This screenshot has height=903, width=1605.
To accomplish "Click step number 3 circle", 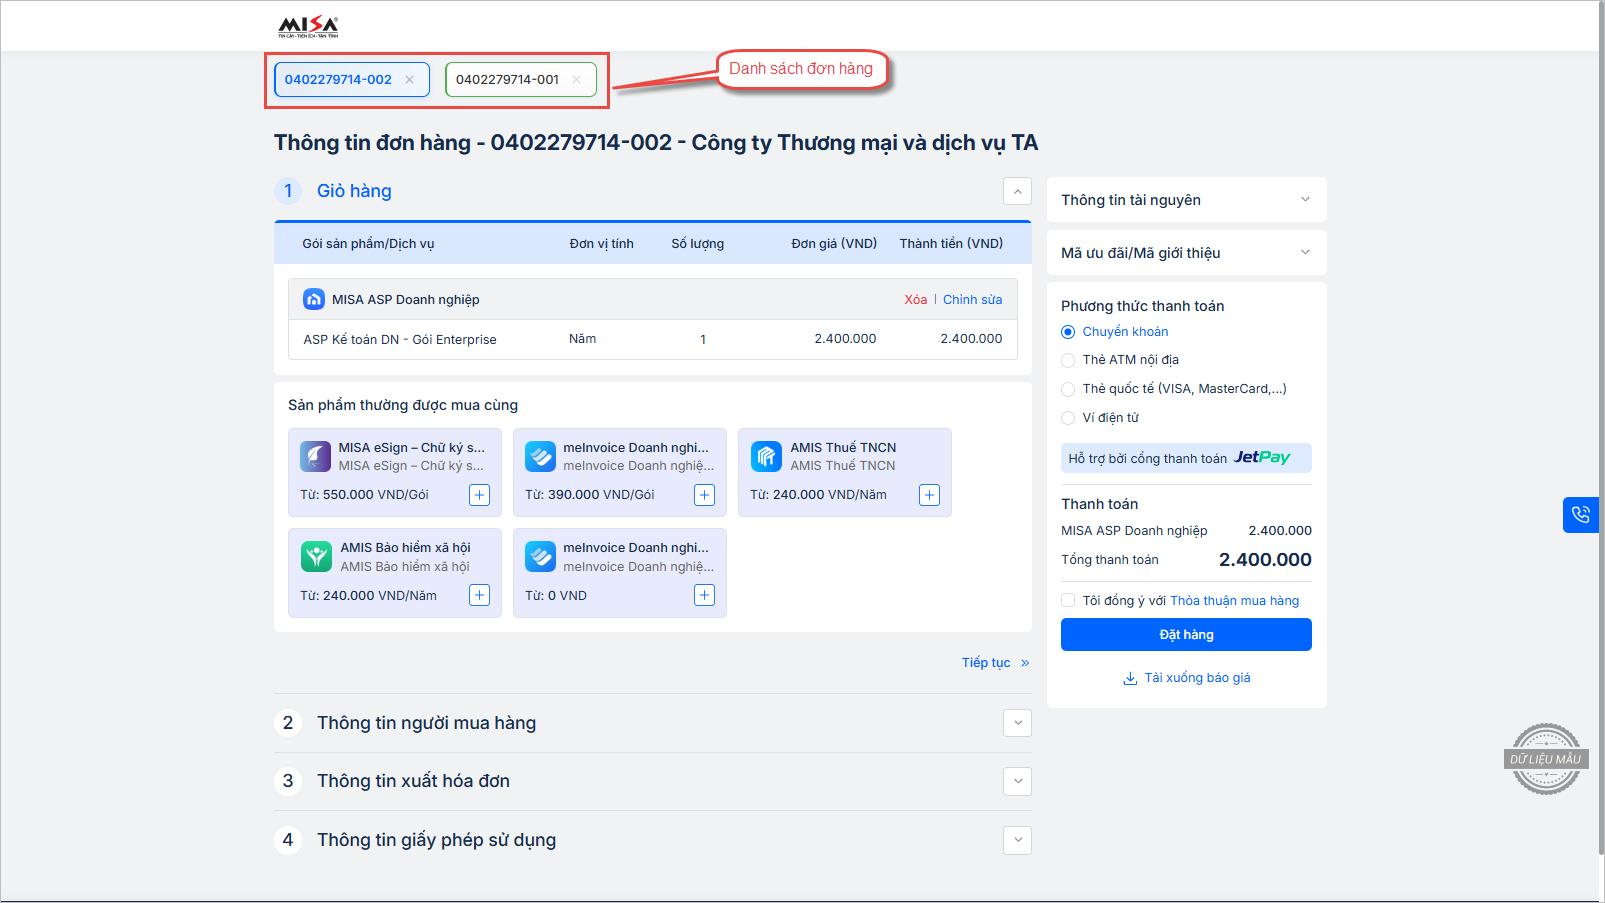I will click(288, 781).
